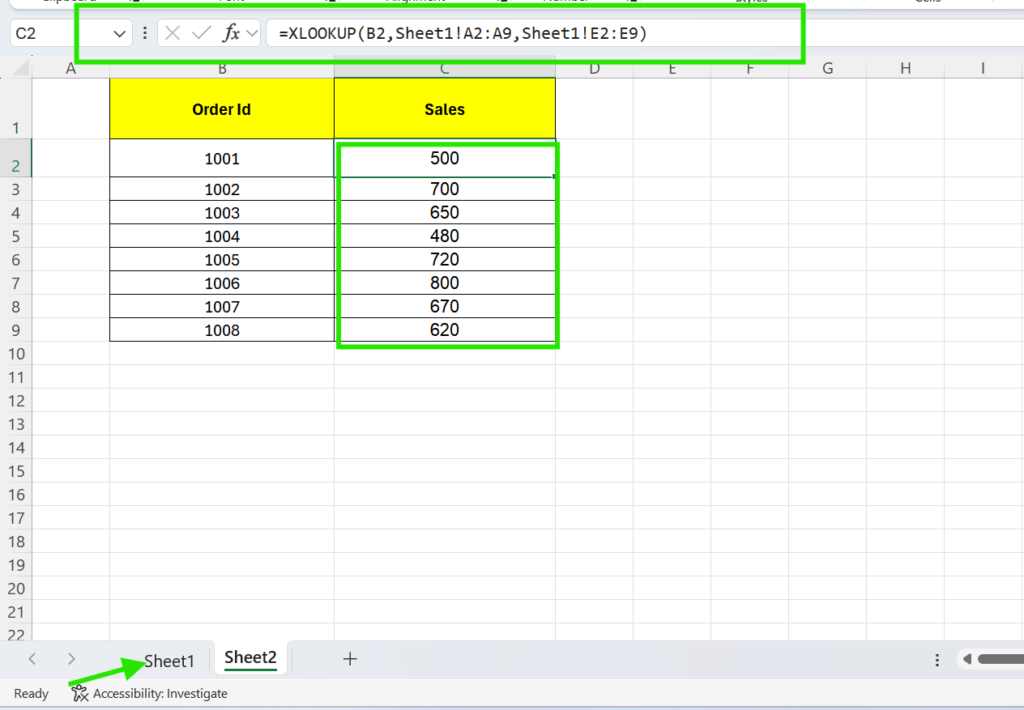The width and height of the screenshot is (1024, 710).
Task: Select column B header
Action: [222, 68]
